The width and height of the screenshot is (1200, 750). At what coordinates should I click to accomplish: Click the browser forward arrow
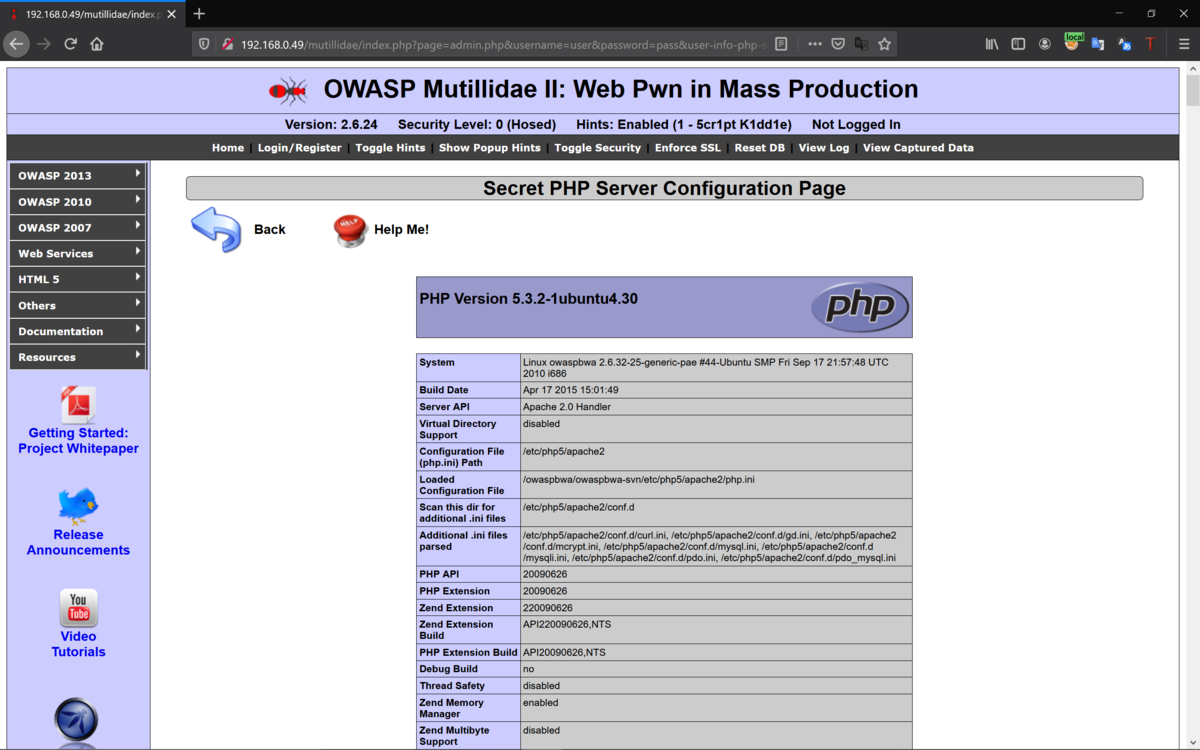(x=43, y=44)
